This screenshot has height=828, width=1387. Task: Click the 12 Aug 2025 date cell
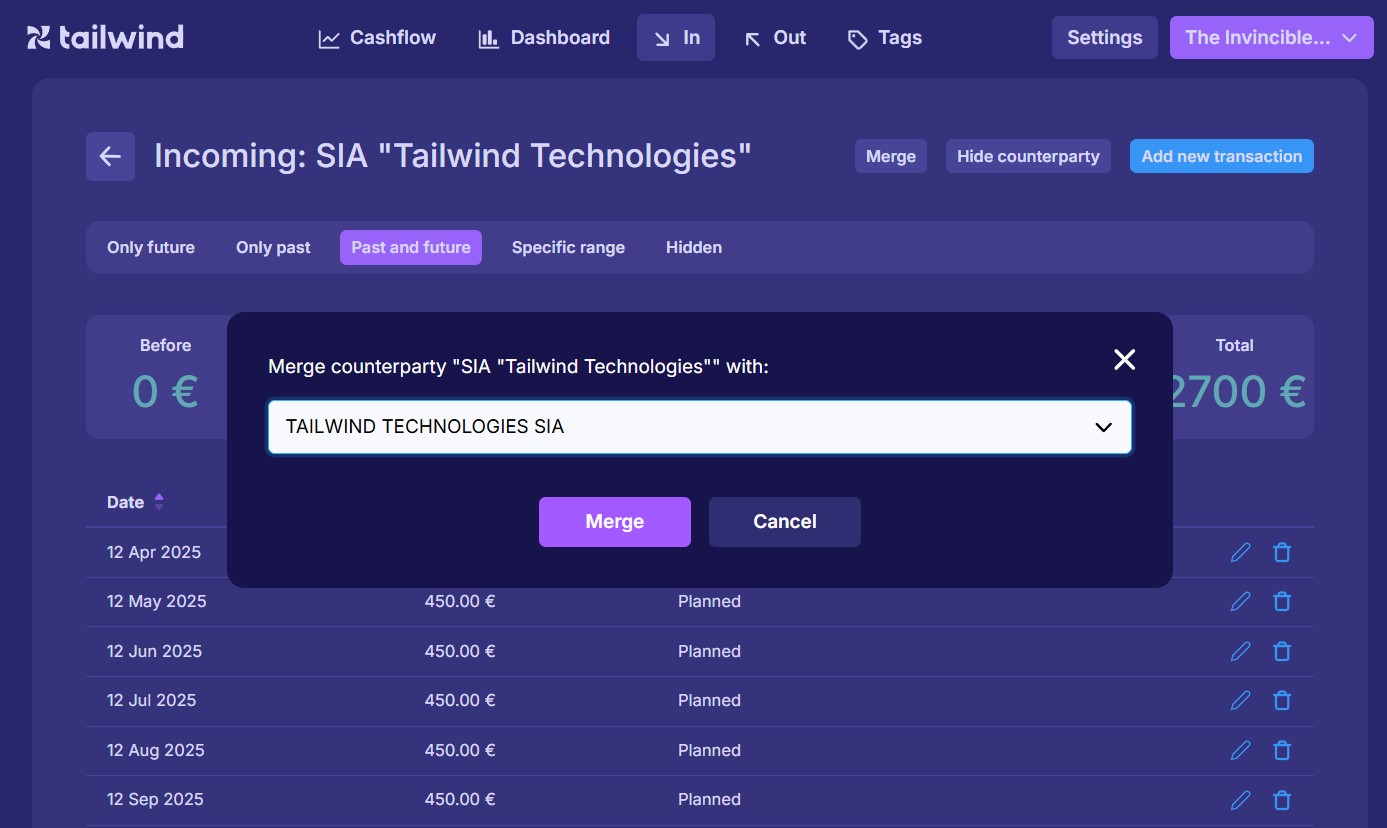click(156, 750)
